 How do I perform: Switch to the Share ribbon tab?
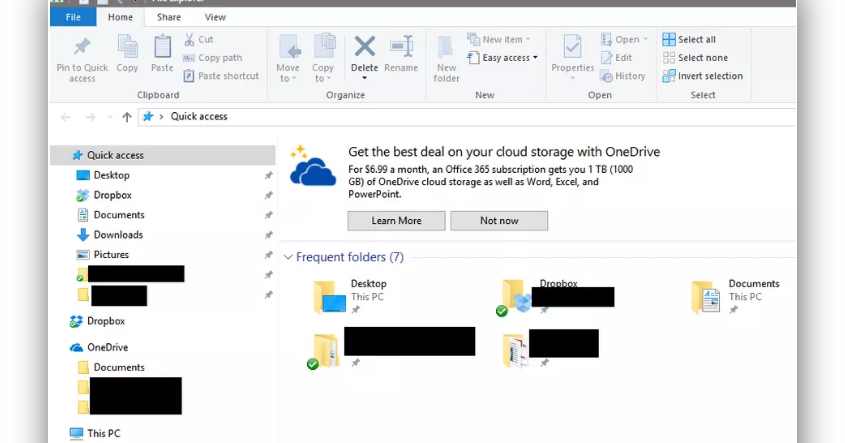click(x=169, y=17)
